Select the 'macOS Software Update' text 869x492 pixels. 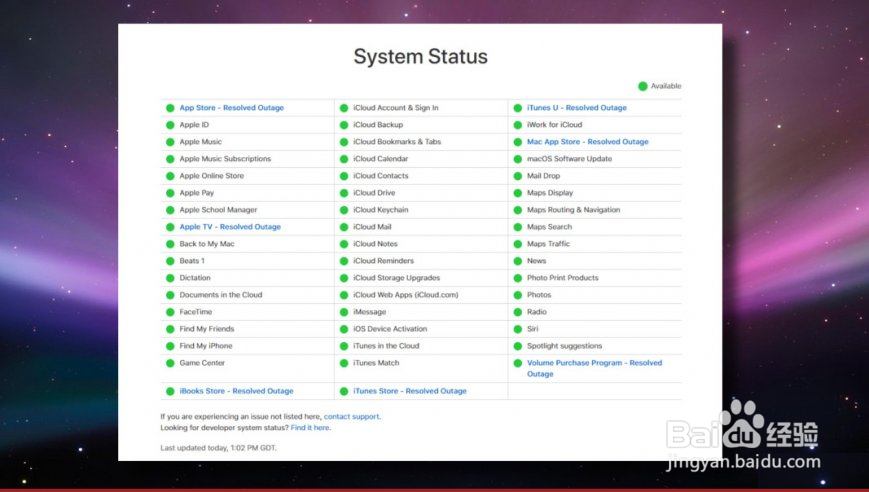(570, 159)
